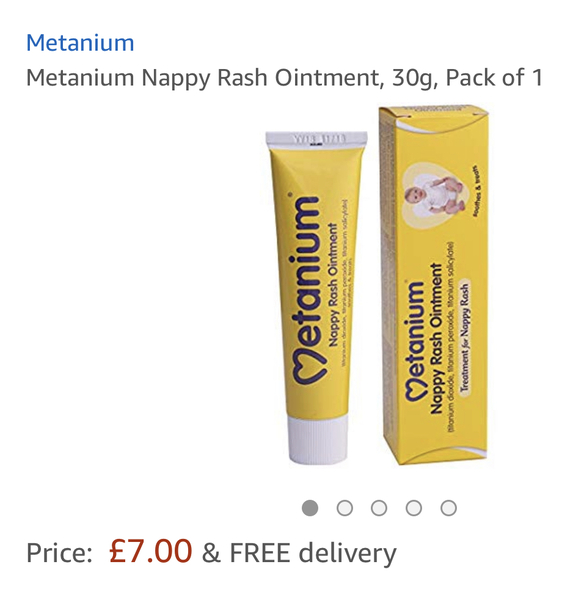This screenshot has height=600, width=584.
Task: Click the baby picture on the box
Action: [435, 194]
